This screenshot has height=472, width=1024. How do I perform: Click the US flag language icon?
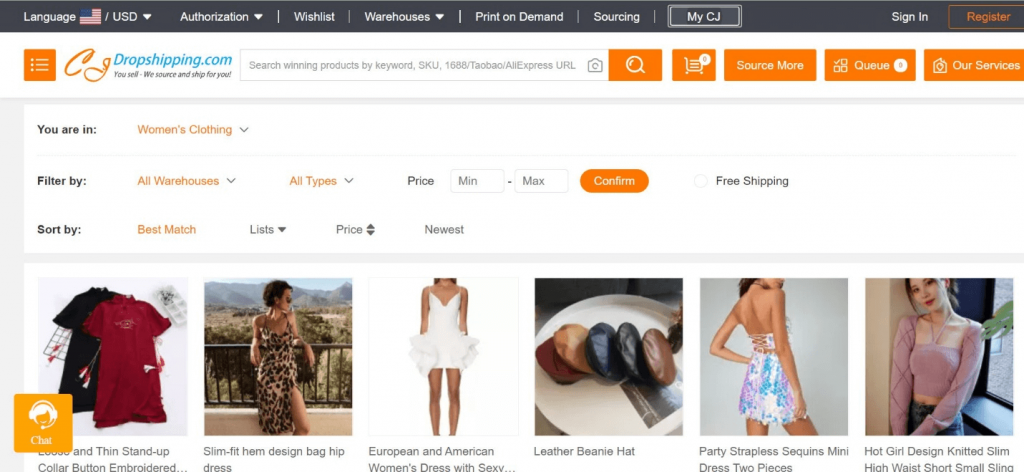click(x=90, y=17)
